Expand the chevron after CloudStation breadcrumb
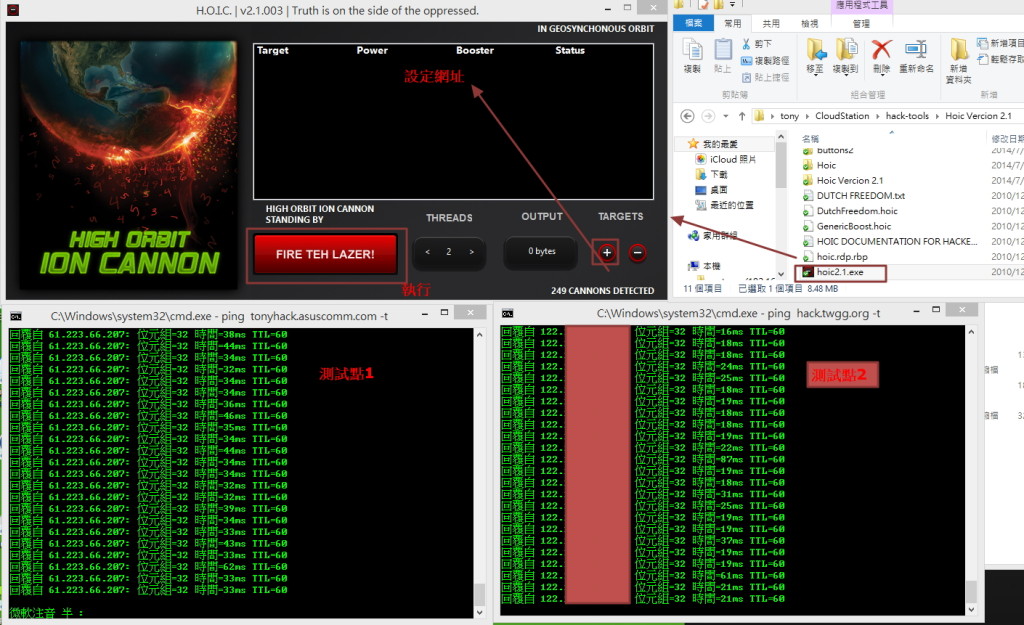1024x625 pixels. click(878, 116)
